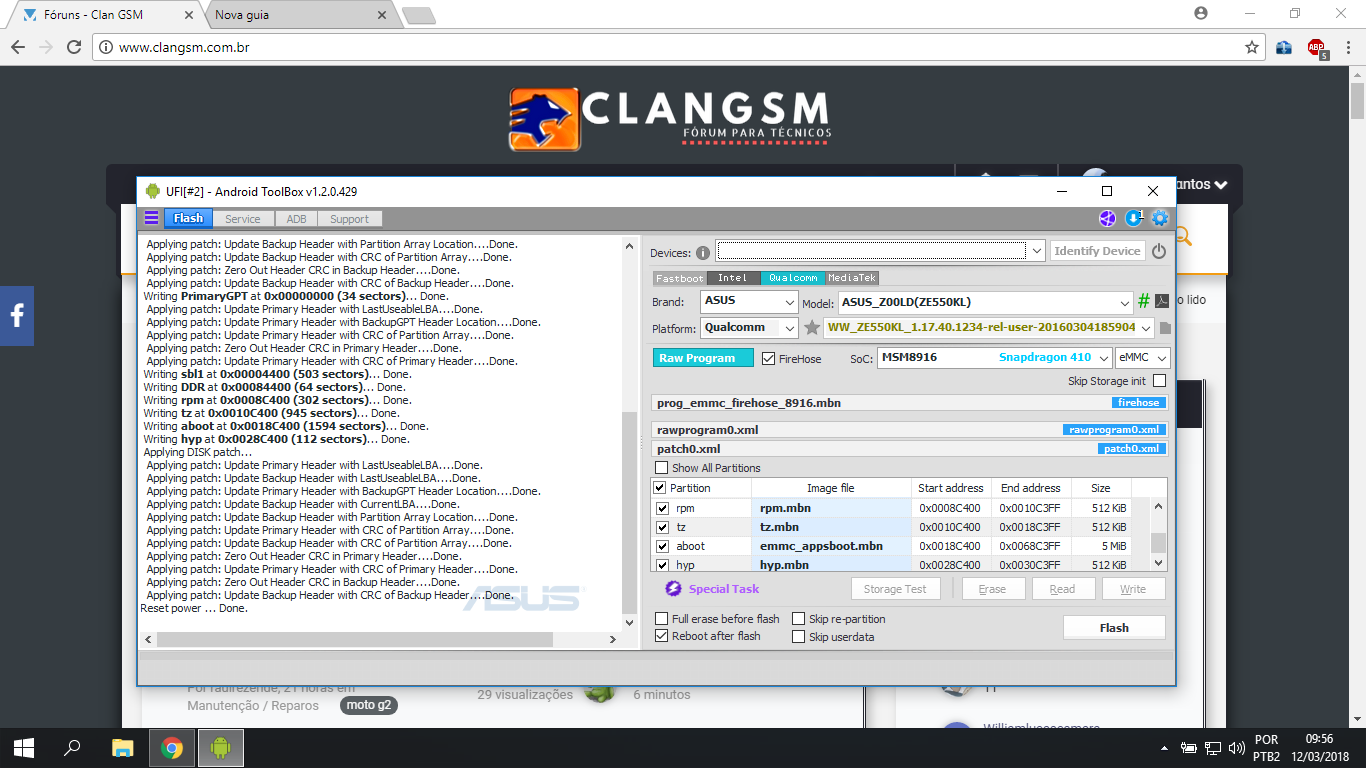Open the Windows Start menu

(x=24, y=748)
